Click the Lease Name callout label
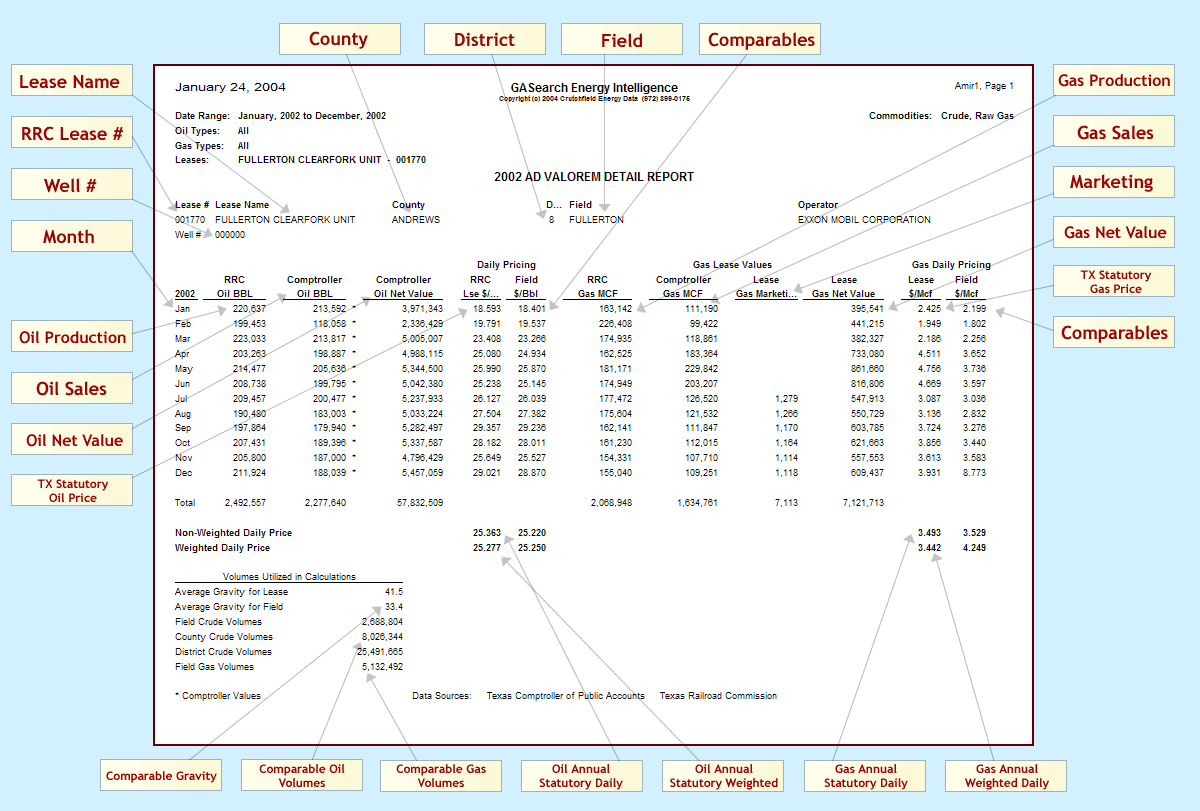 pyautogui.click(x=71, y=82)
